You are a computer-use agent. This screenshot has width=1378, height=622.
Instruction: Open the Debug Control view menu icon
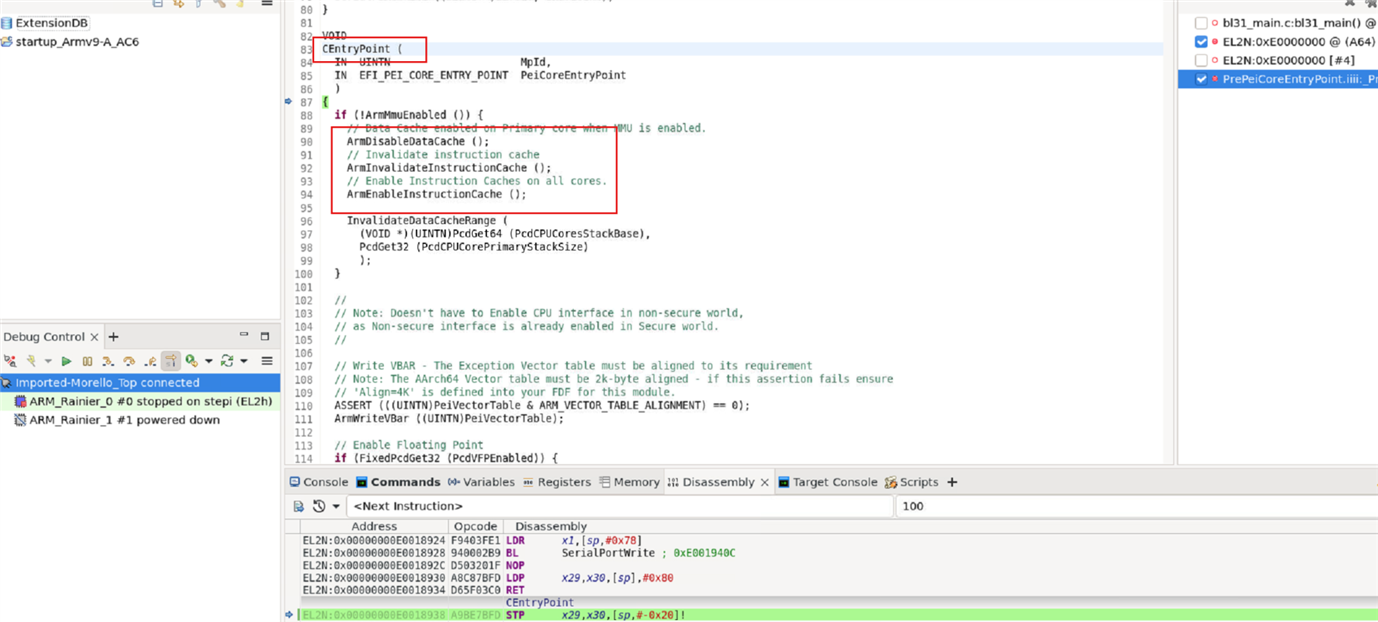[267, 361]
